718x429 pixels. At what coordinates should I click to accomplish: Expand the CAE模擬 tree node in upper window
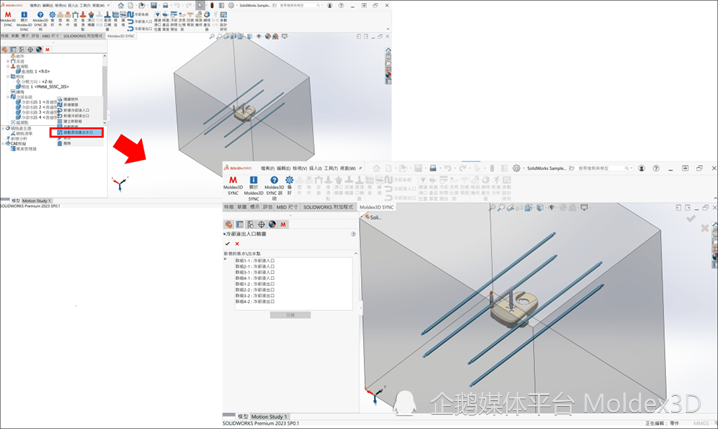[3, 143]
